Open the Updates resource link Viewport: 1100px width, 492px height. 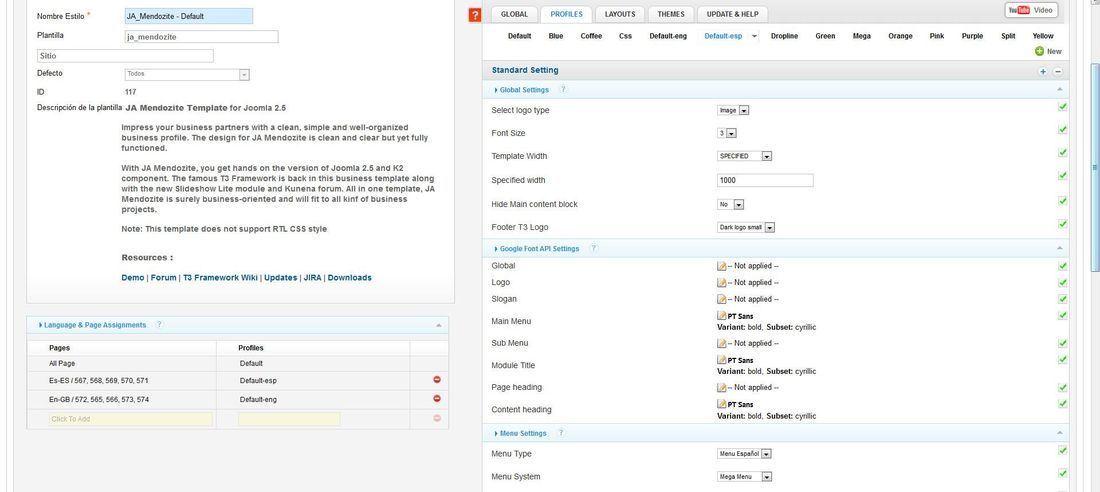point(281,278)
